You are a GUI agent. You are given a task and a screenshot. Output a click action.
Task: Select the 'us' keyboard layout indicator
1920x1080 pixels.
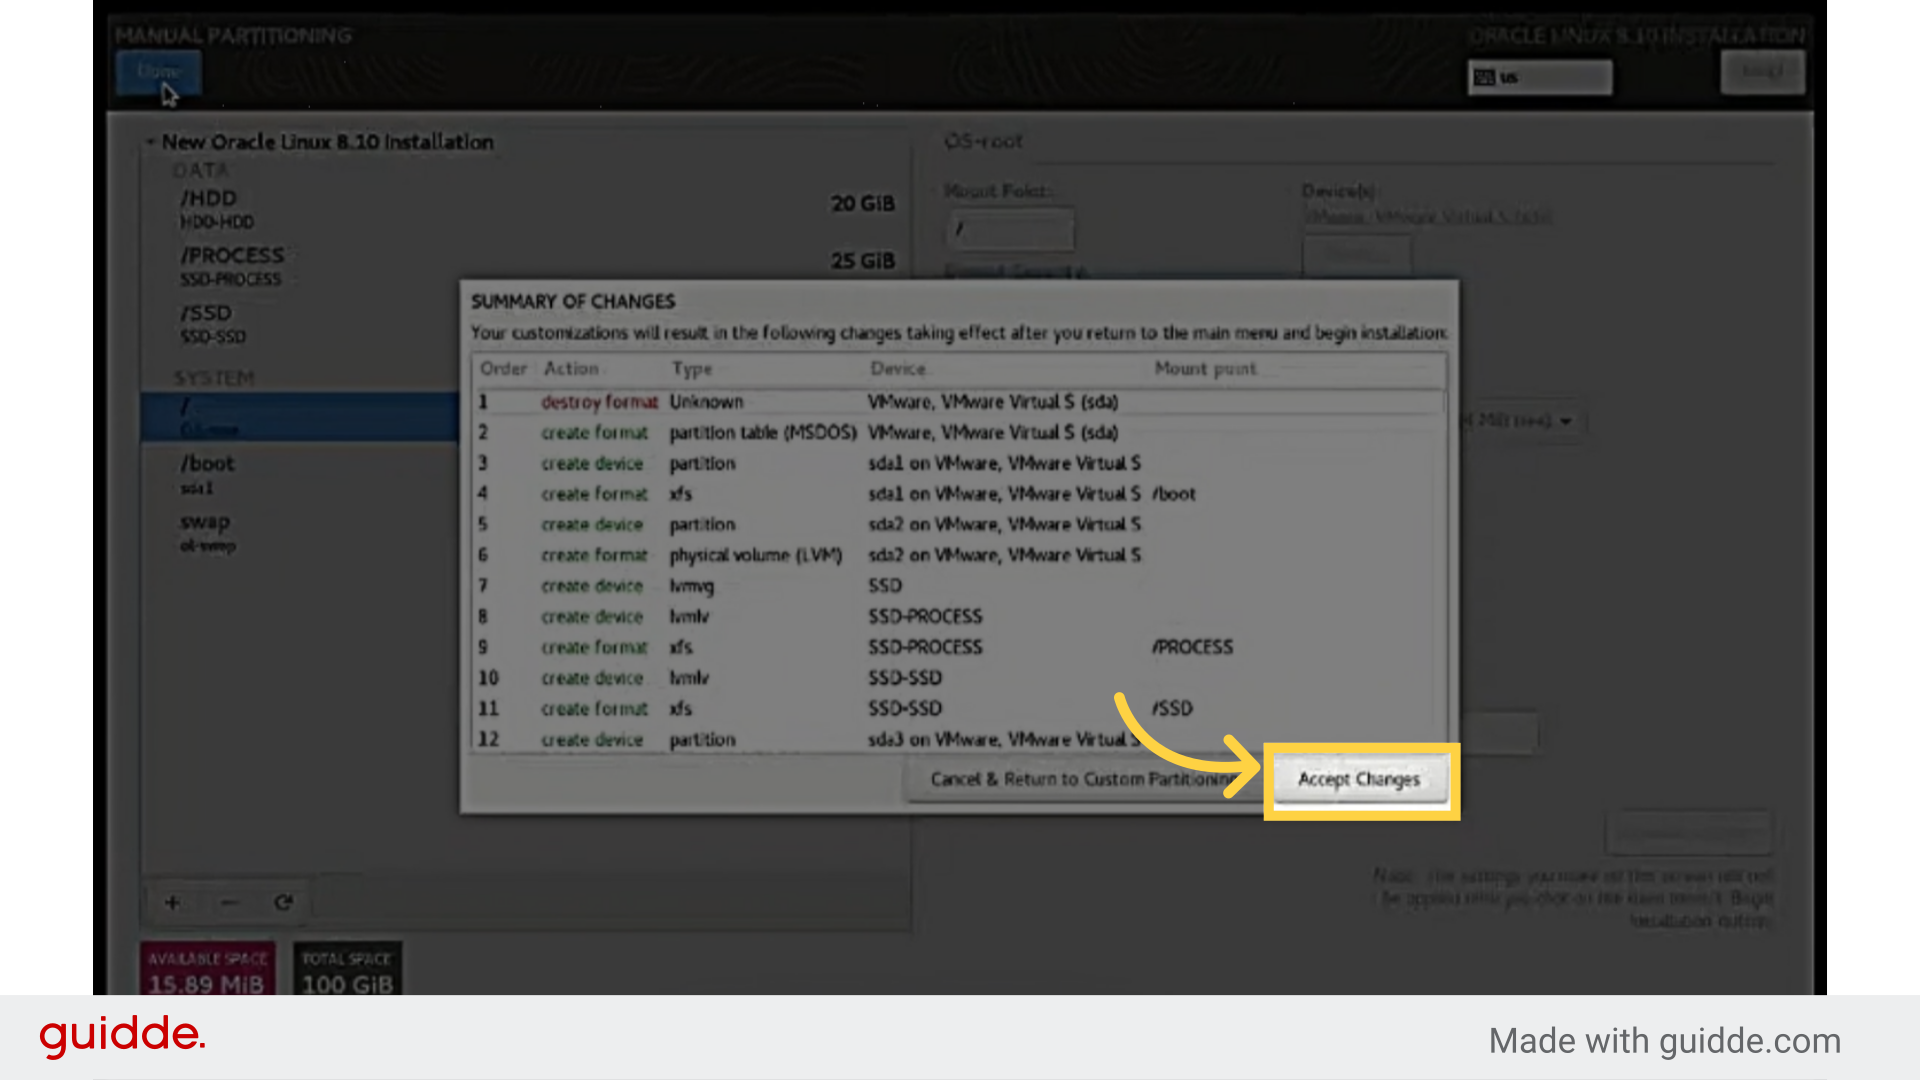click(x=1539, y=76)
